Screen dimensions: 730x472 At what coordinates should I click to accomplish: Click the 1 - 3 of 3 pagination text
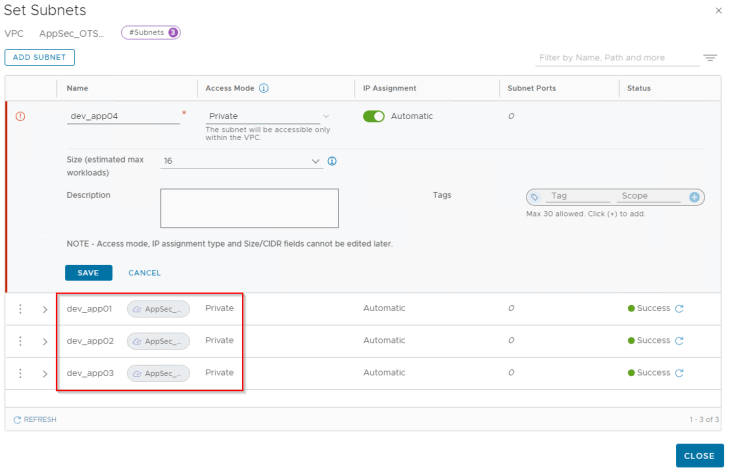[704, 419]
